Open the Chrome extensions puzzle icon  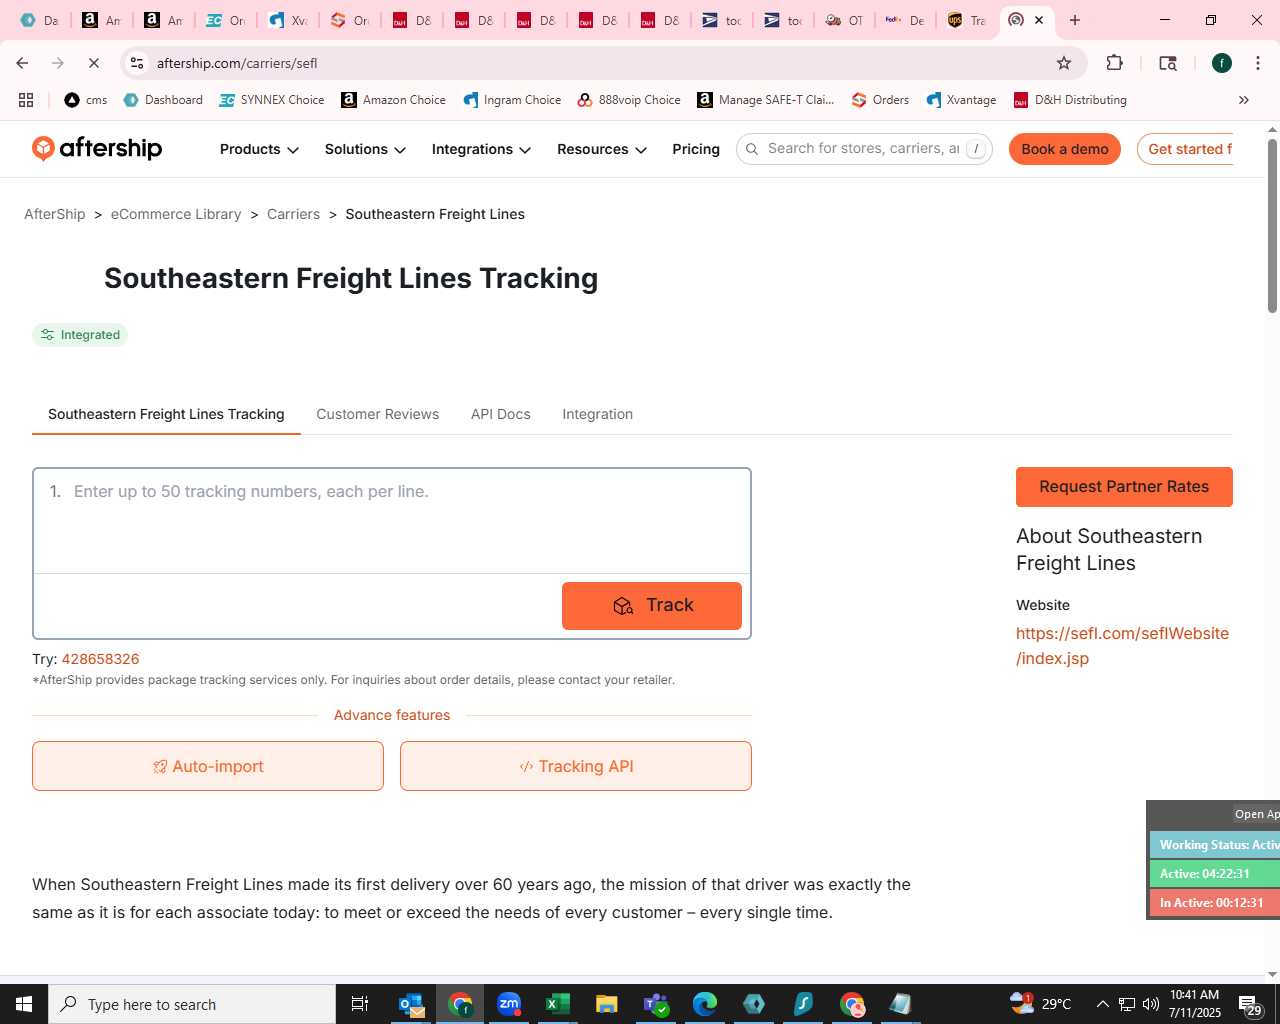point(1114,63)
